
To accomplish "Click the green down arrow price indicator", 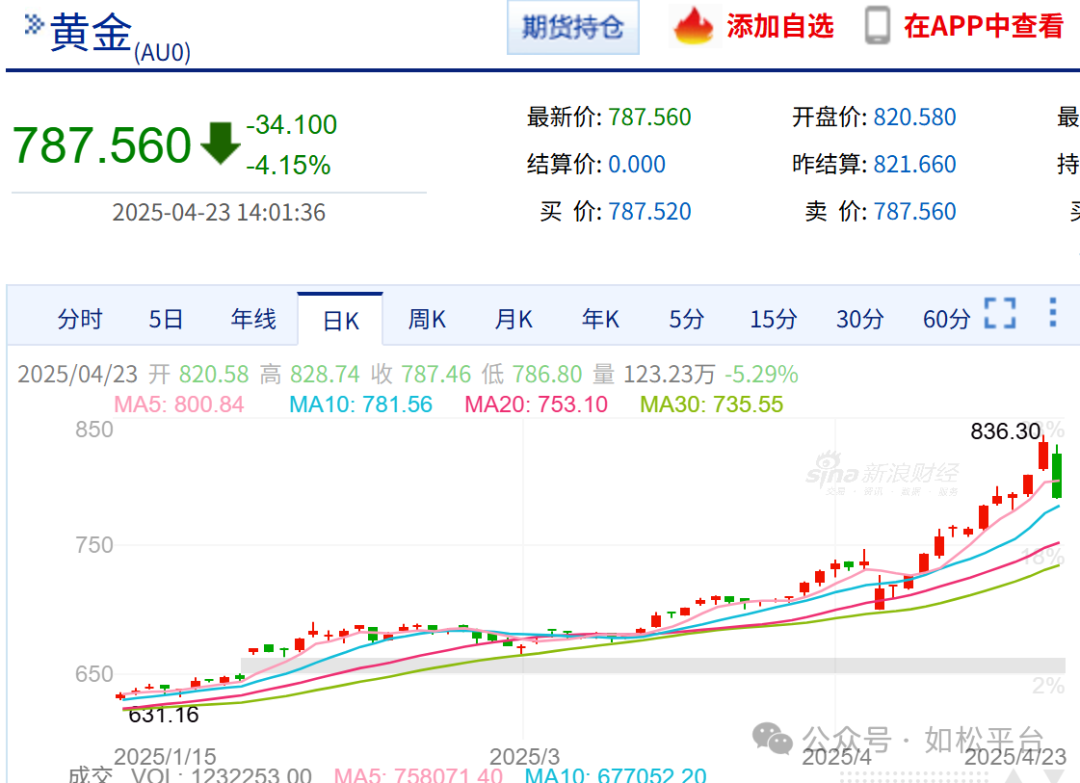I will (220, 143).
